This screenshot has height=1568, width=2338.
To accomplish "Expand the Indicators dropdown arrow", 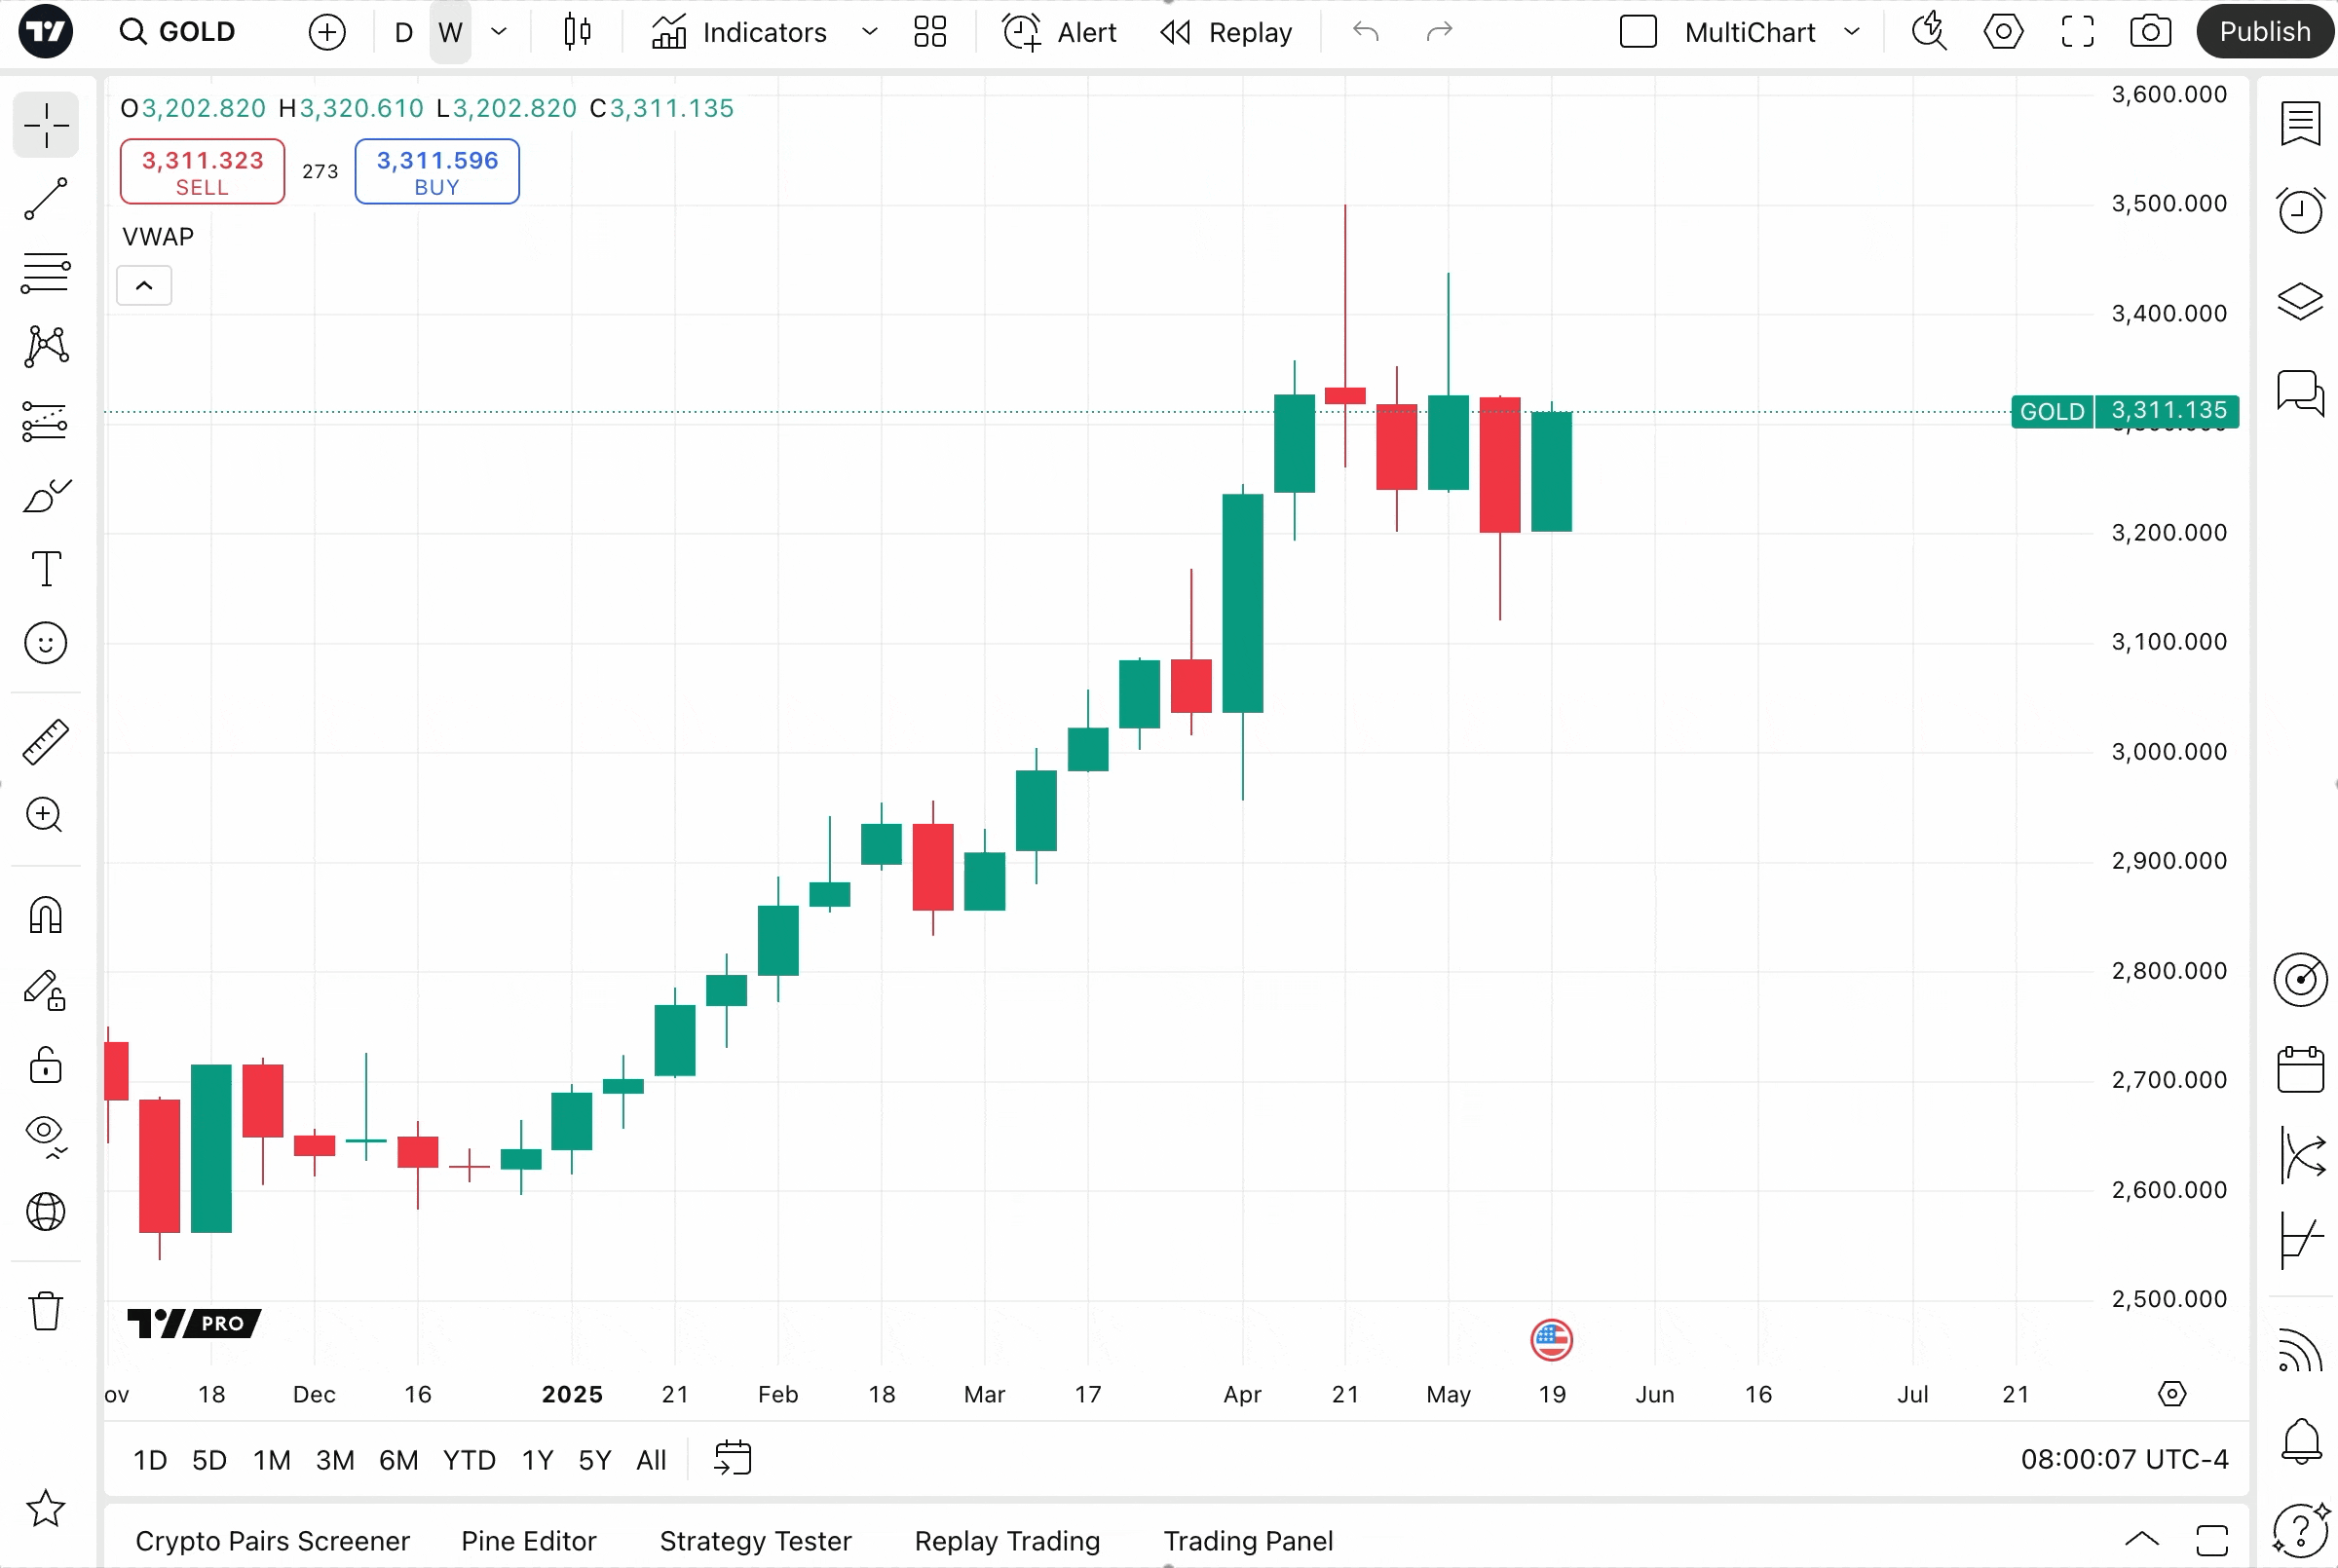I will click(x=868, y=31).
